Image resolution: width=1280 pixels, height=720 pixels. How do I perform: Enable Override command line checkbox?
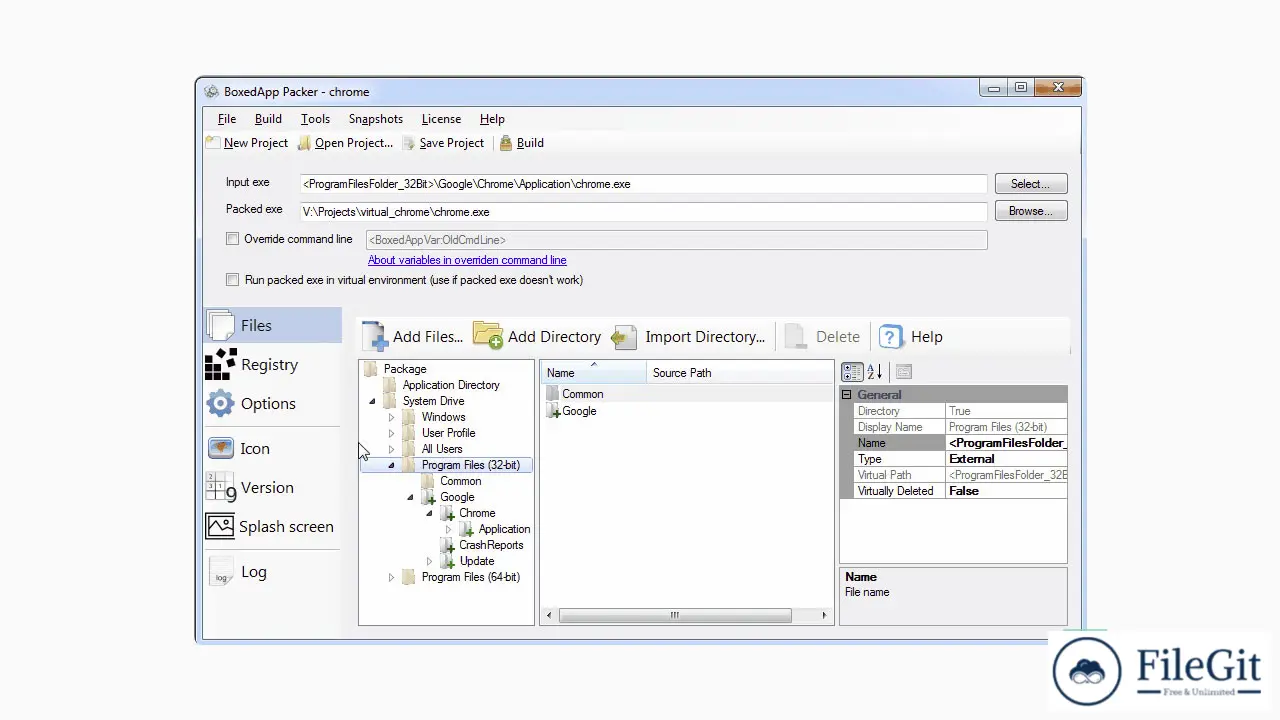[x=232, y=239]
